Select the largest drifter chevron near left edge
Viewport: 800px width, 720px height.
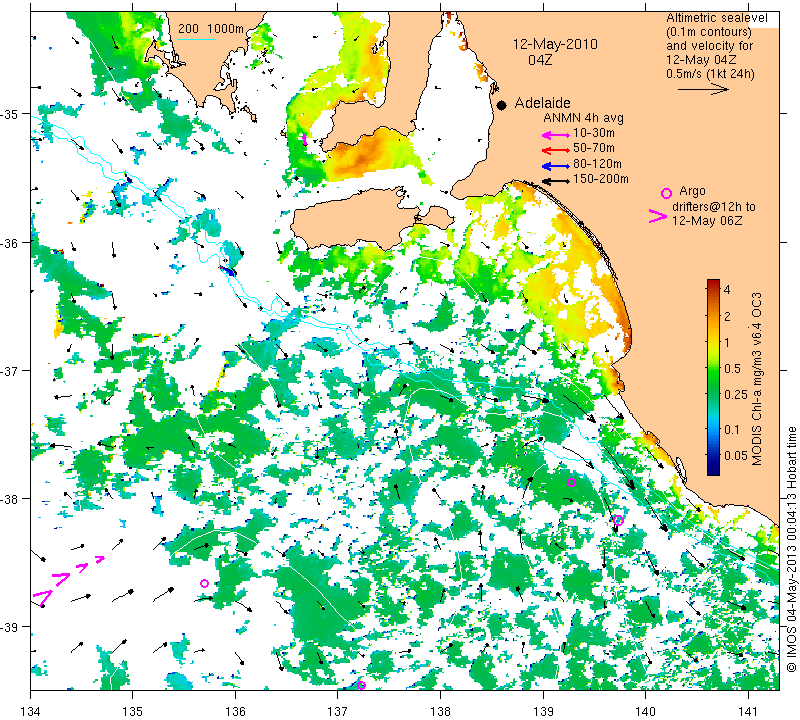pos(42,596)
